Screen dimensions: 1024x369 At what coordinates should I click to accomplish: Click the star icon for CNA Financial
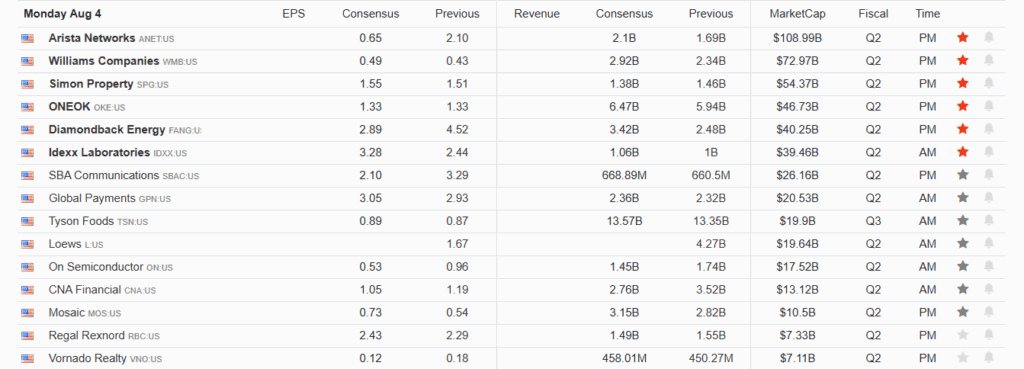click(x=962, y=289)
